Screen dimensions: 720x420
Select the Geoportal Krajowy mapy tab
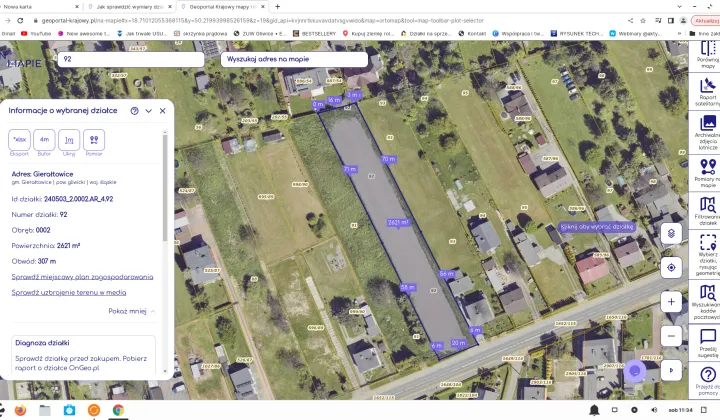point(223,7)
